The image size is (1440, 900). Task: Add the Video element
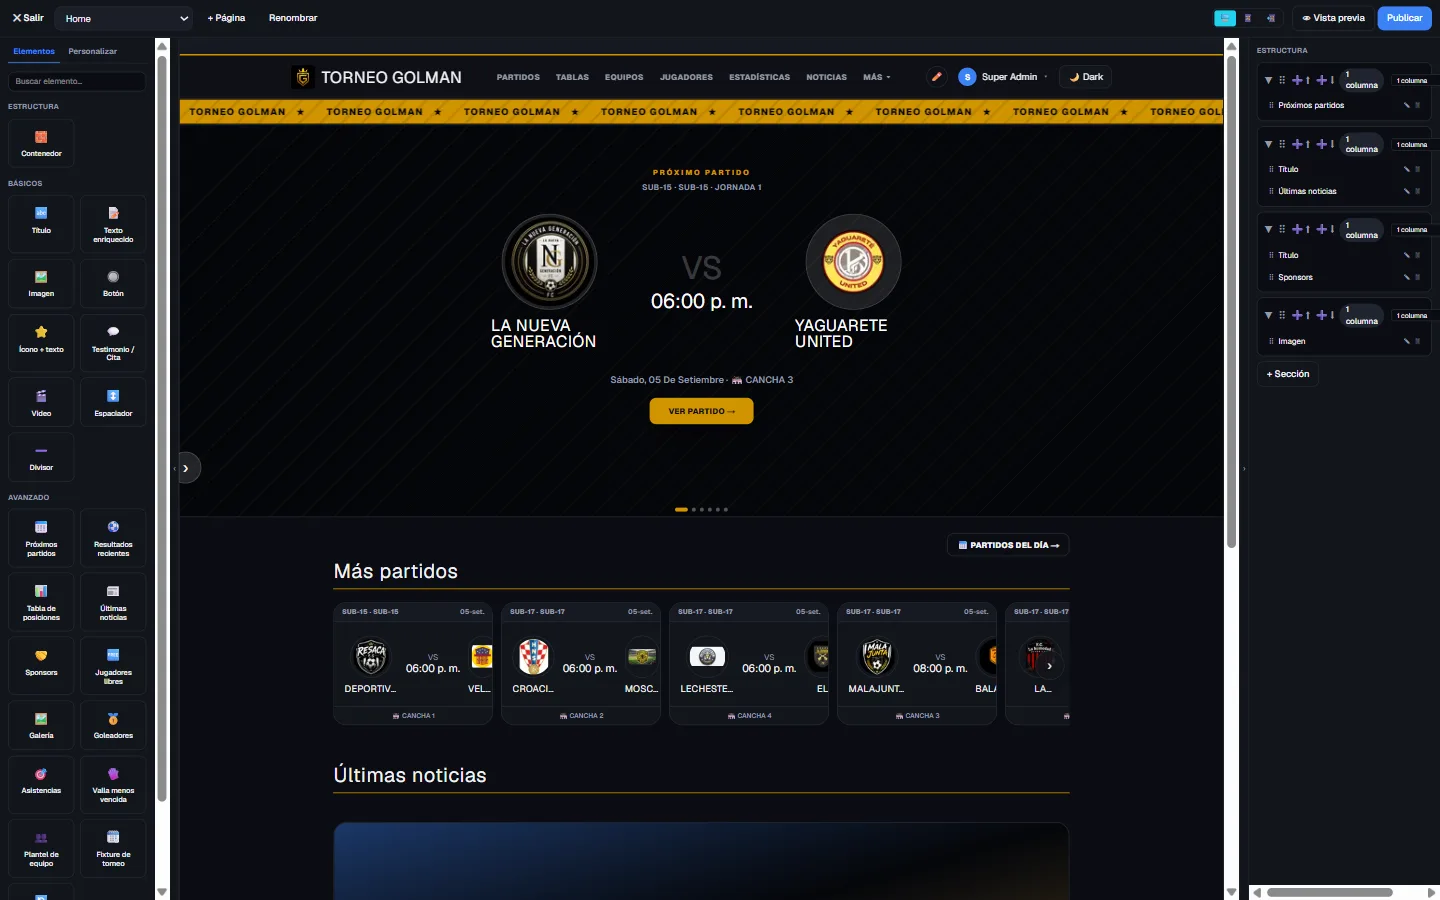pyautogui.click(x=41, y=403)
